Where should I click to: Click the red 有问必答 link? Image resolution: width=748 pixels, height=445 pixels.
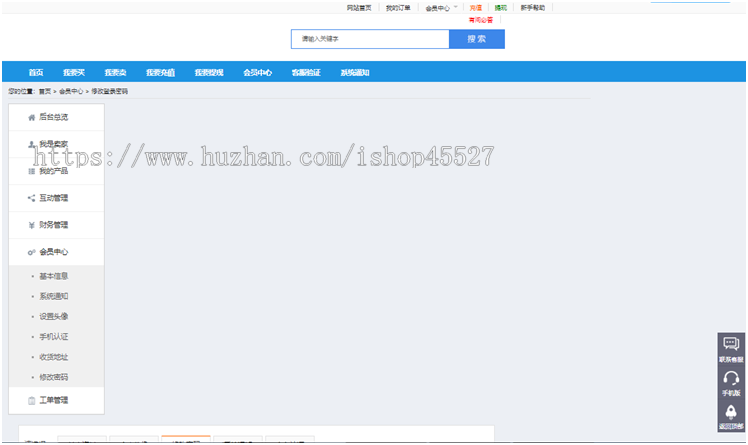pyautogui.click(x=481, y=20)
